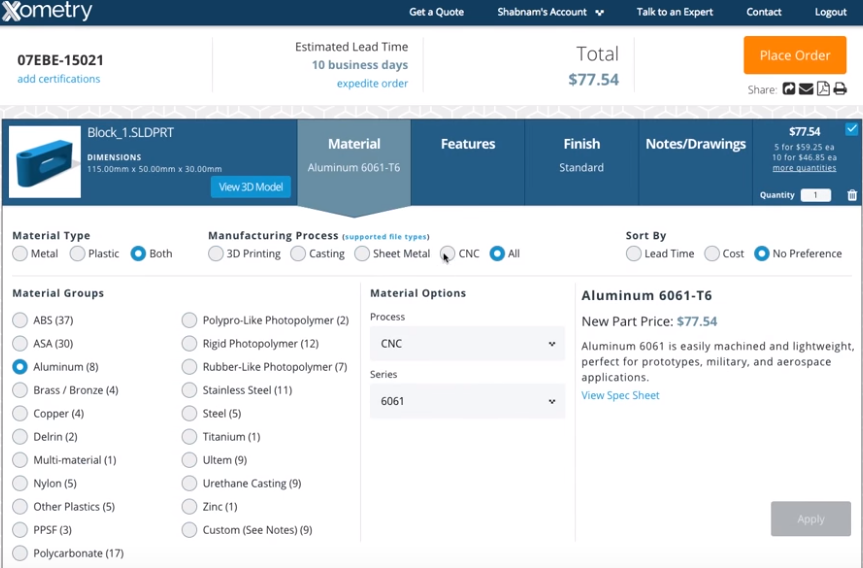
Task: Select Multi-material (1) group
Action: click(20, 460)
